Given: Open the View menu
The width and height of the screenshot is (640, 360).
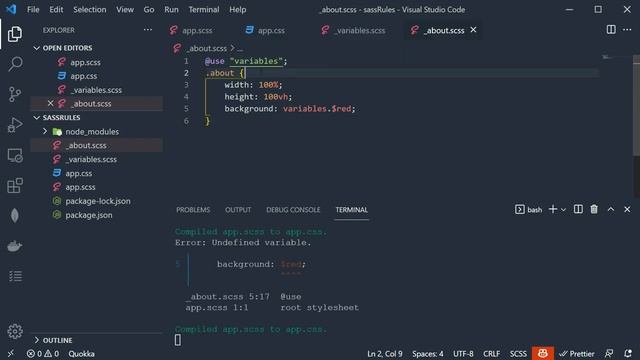Looking at the screenshot, I should pos(124,9).
